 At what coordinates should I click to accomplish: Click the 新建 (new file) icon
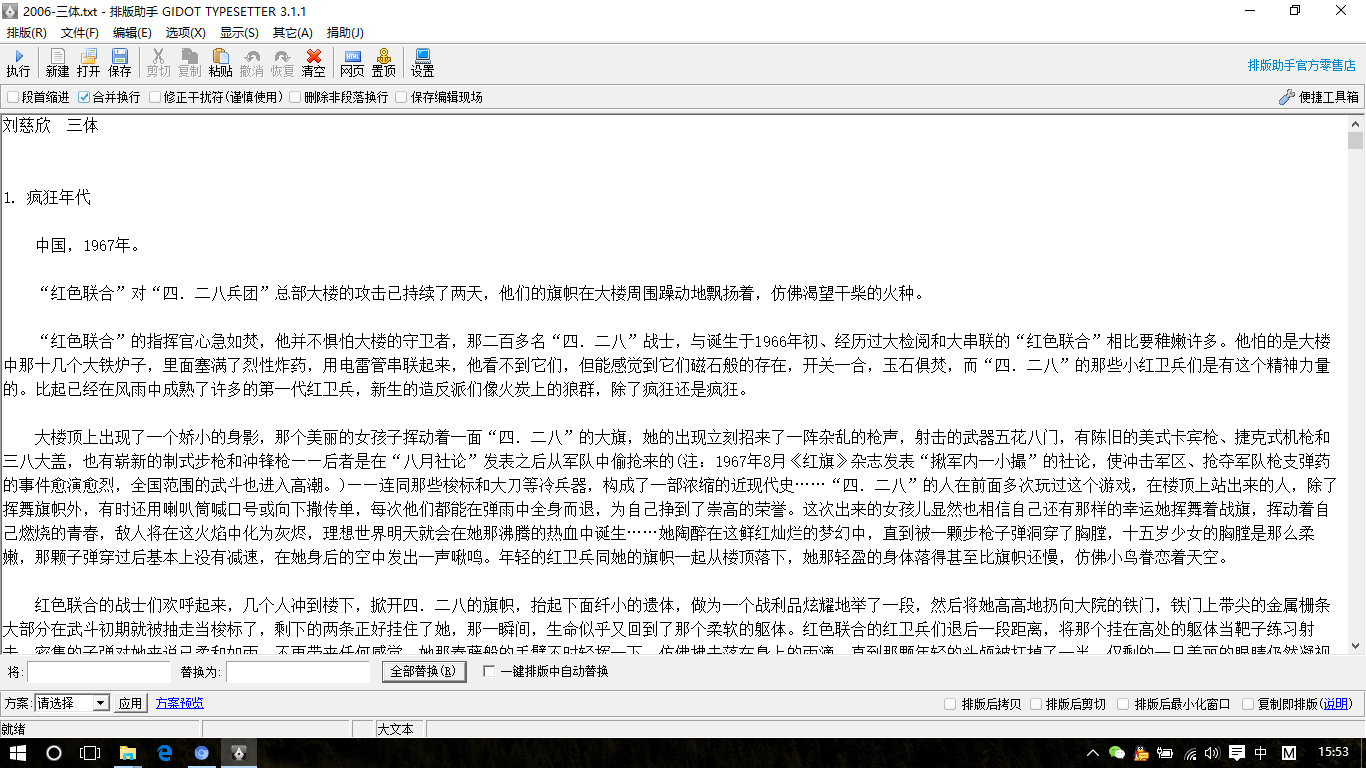(x=58, y=63)
